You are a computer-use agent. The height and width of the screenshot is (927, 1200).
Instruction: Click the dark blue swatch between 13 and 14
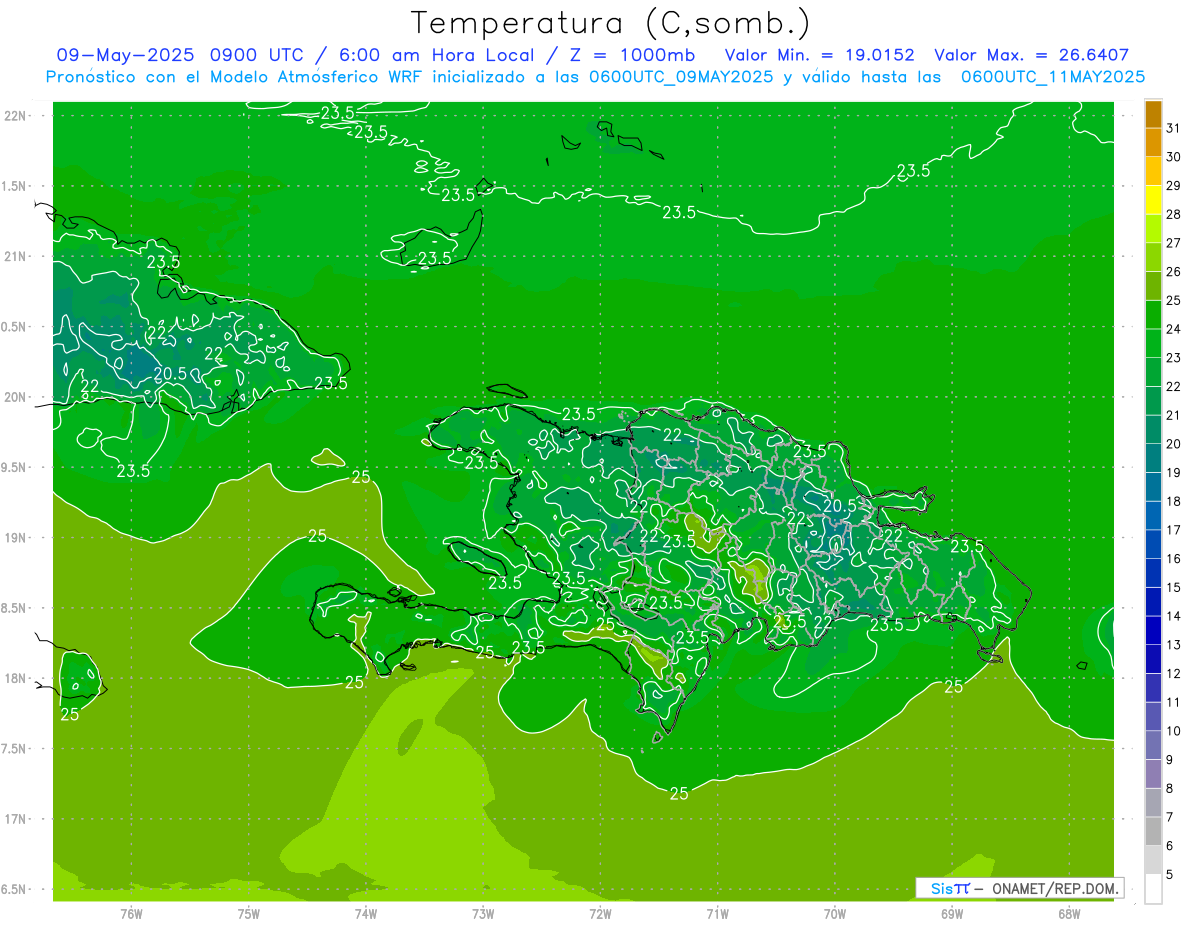pos(1153,631)
